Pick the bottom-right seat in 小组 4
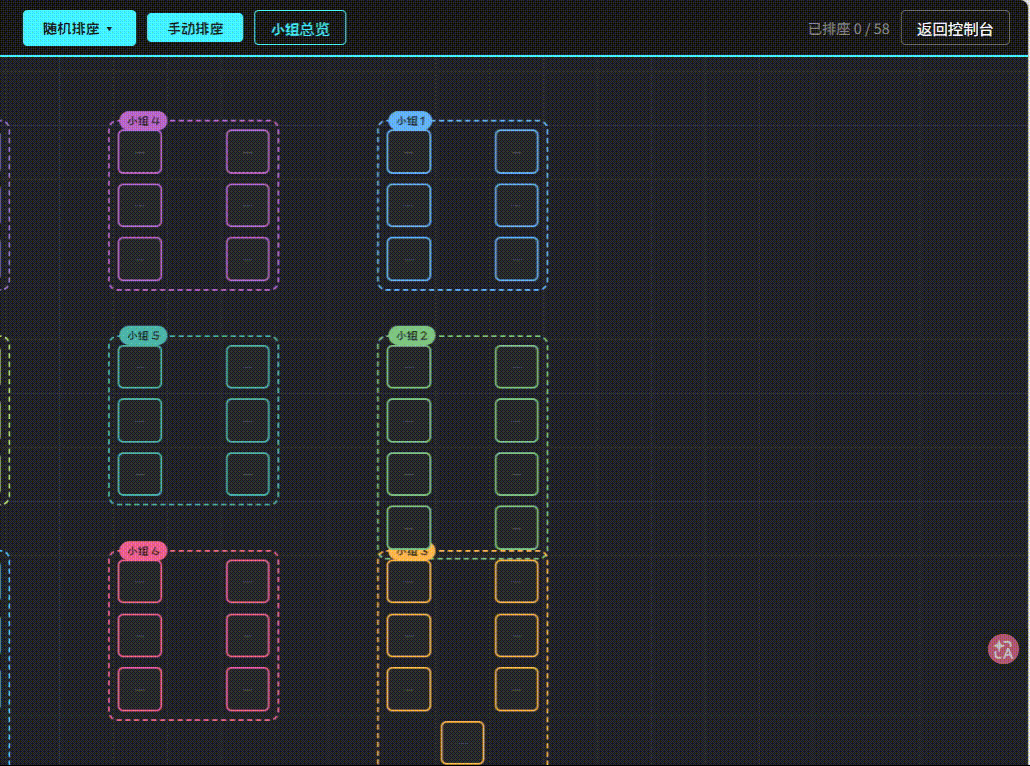The image size is (1030, 766). click(x=248, y=259)
